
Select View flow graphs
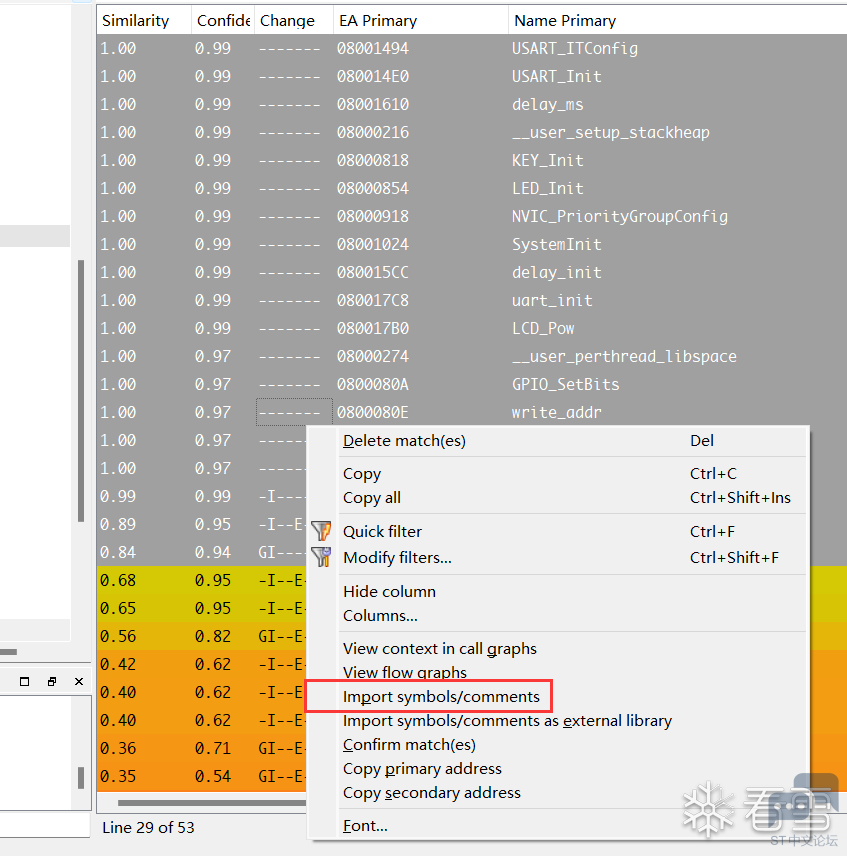557,672
